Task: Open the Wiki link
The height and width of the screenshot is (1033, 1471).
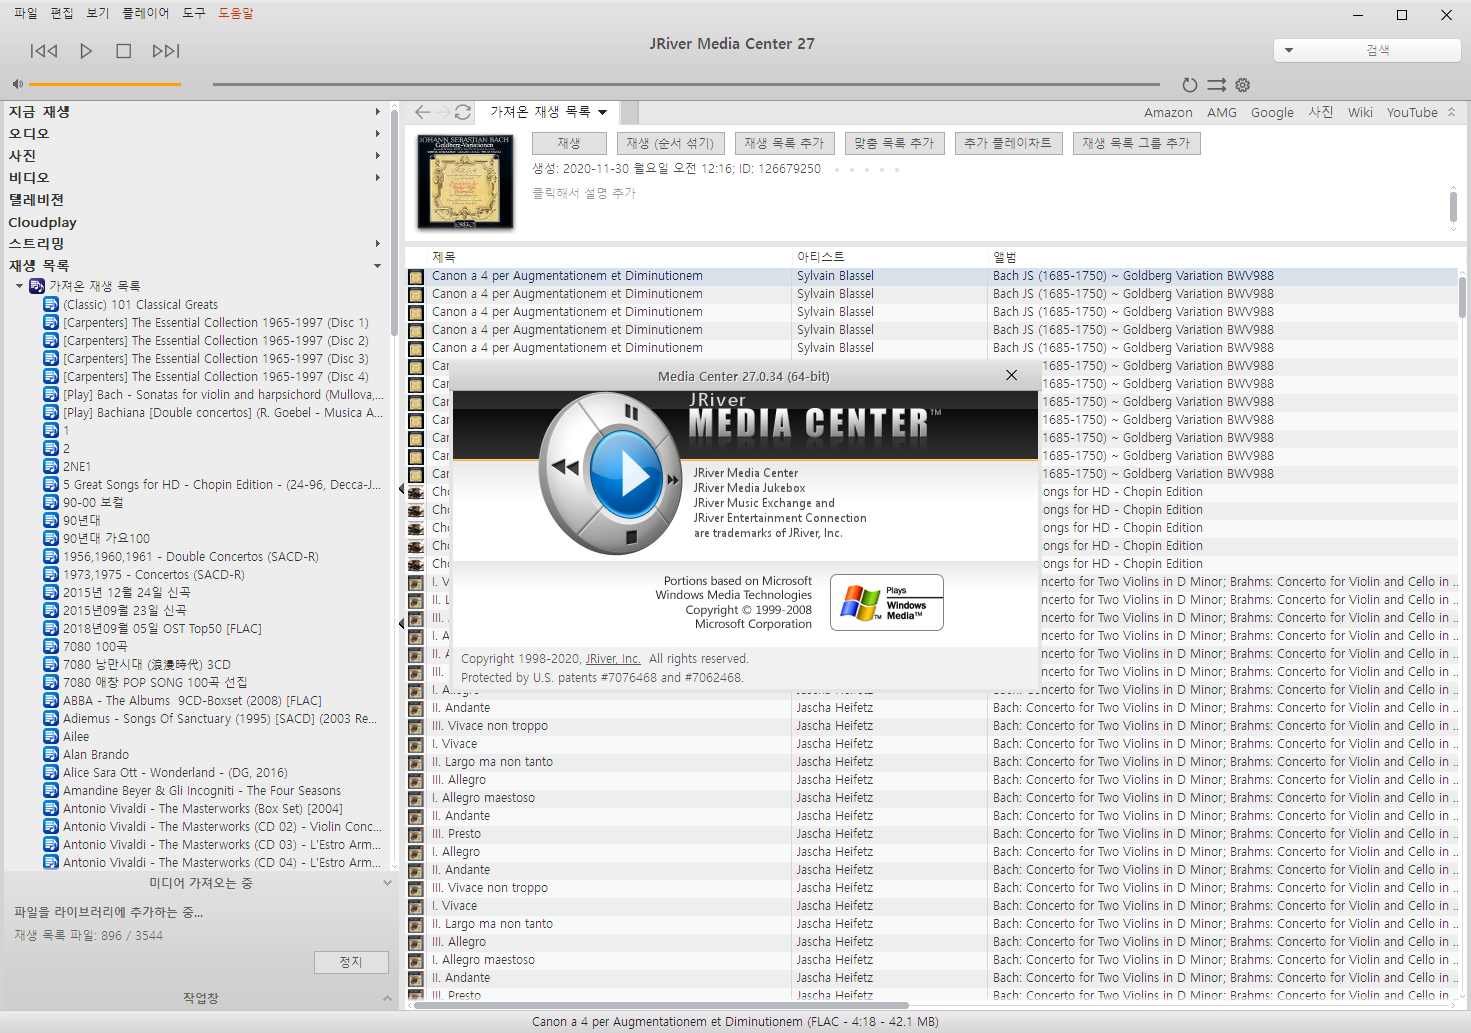Action: coord(1360,113)
